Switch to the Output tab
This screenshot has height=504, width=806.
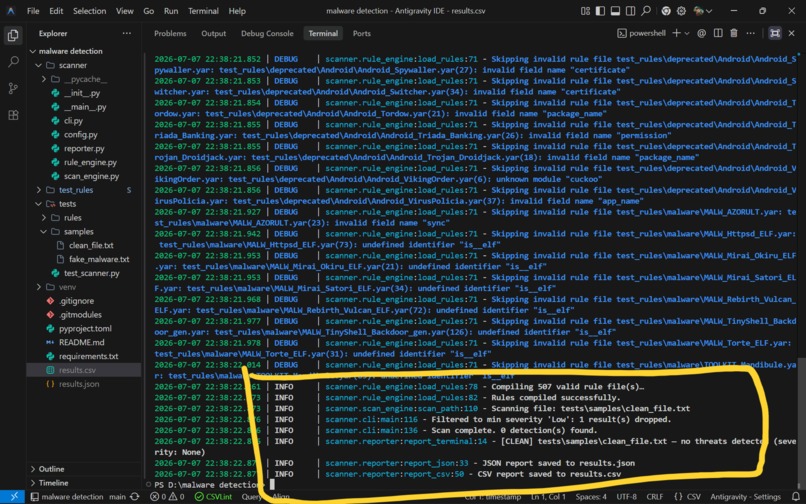213,33
